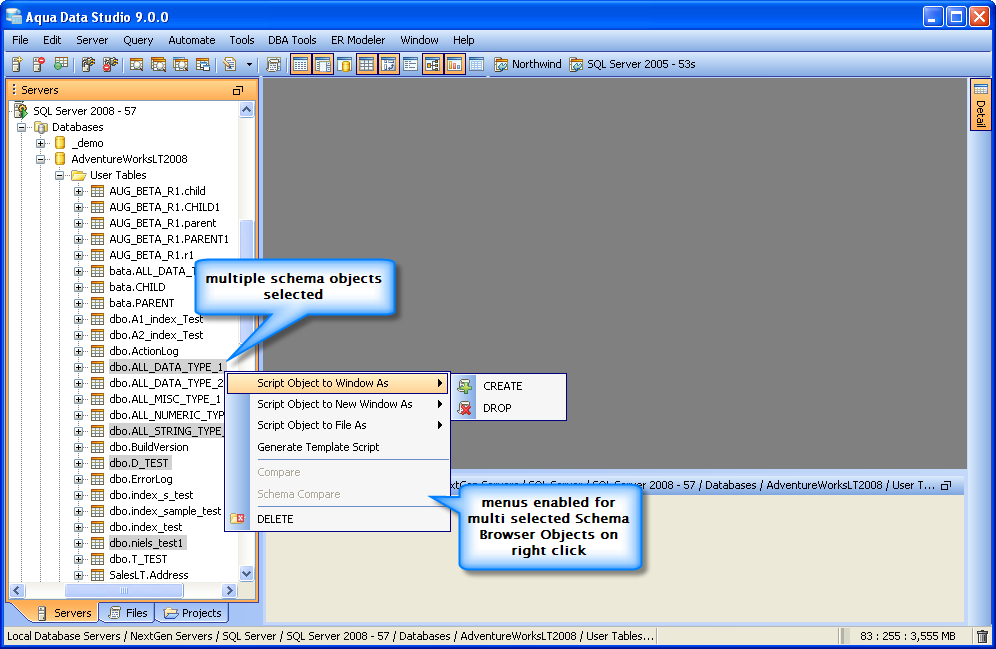Expand the SalesLT.Address table node

[79, 575]
